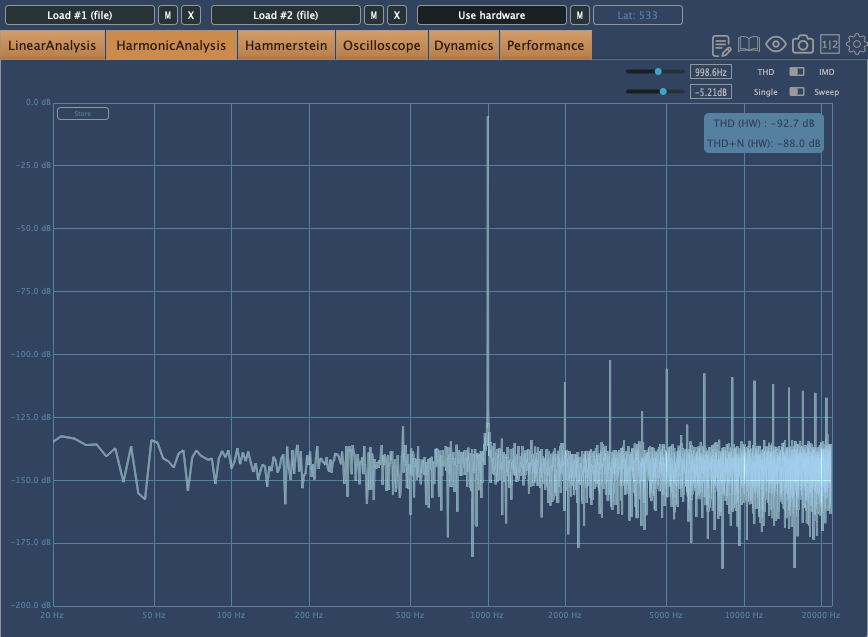Toggle THD / IMD switch

(796, 72)
